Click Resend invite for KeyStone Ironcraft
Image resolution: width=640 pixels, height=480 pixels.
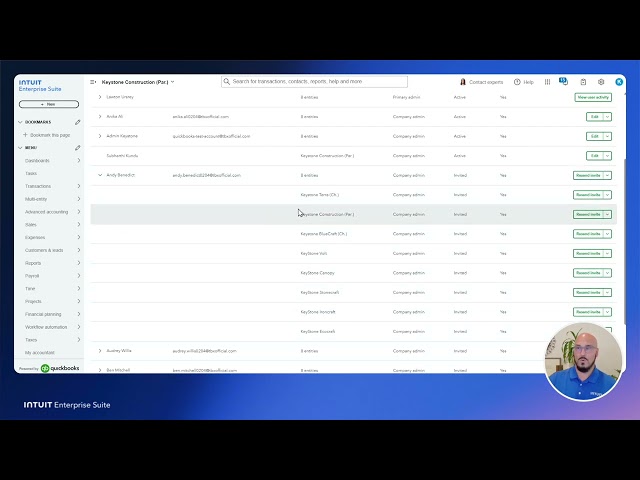588,312
